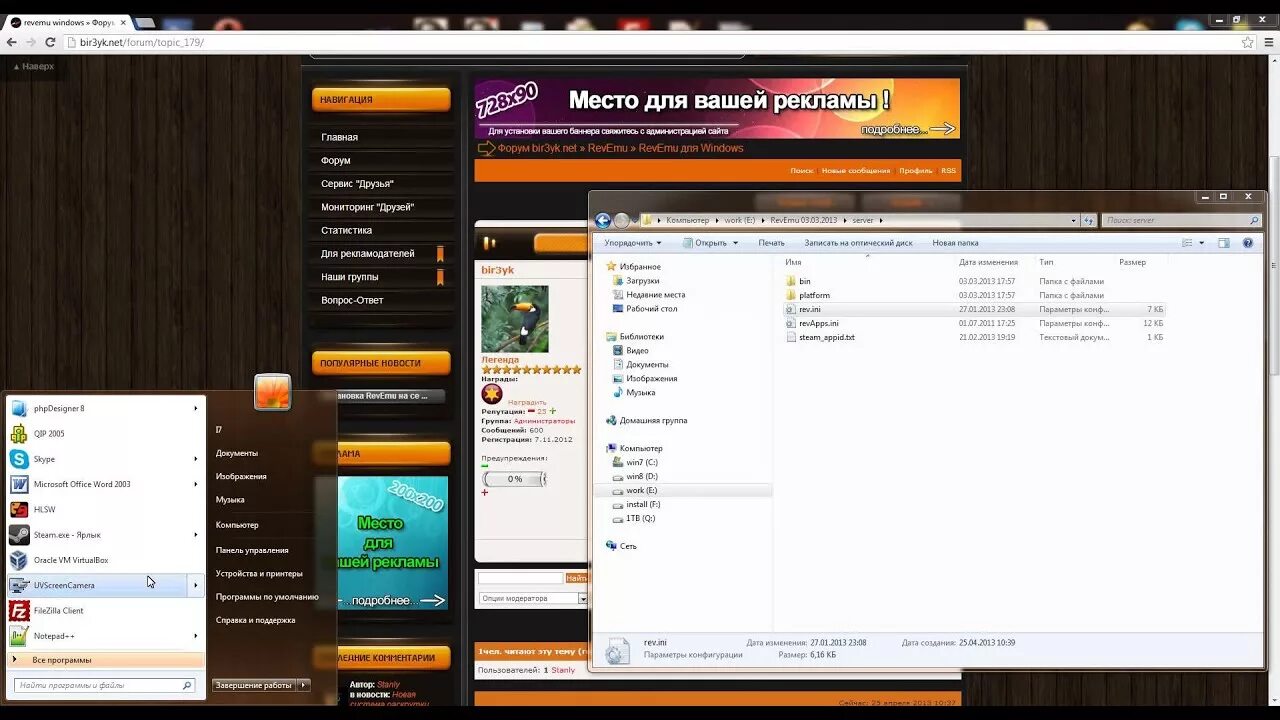Select the revApps.ini file
The width and height of the screenshot is (1280, 720).
tap(818, 323)
